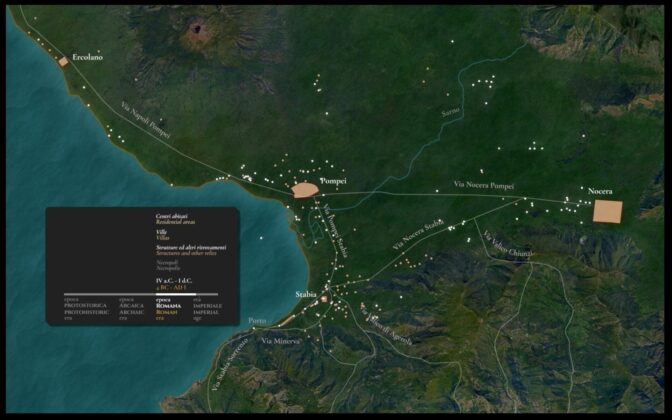Toggle Strutture ed altri rinvenimenti layer
Image resolution: width=672 pixels, height=420 pixels.
coord(191,249)
